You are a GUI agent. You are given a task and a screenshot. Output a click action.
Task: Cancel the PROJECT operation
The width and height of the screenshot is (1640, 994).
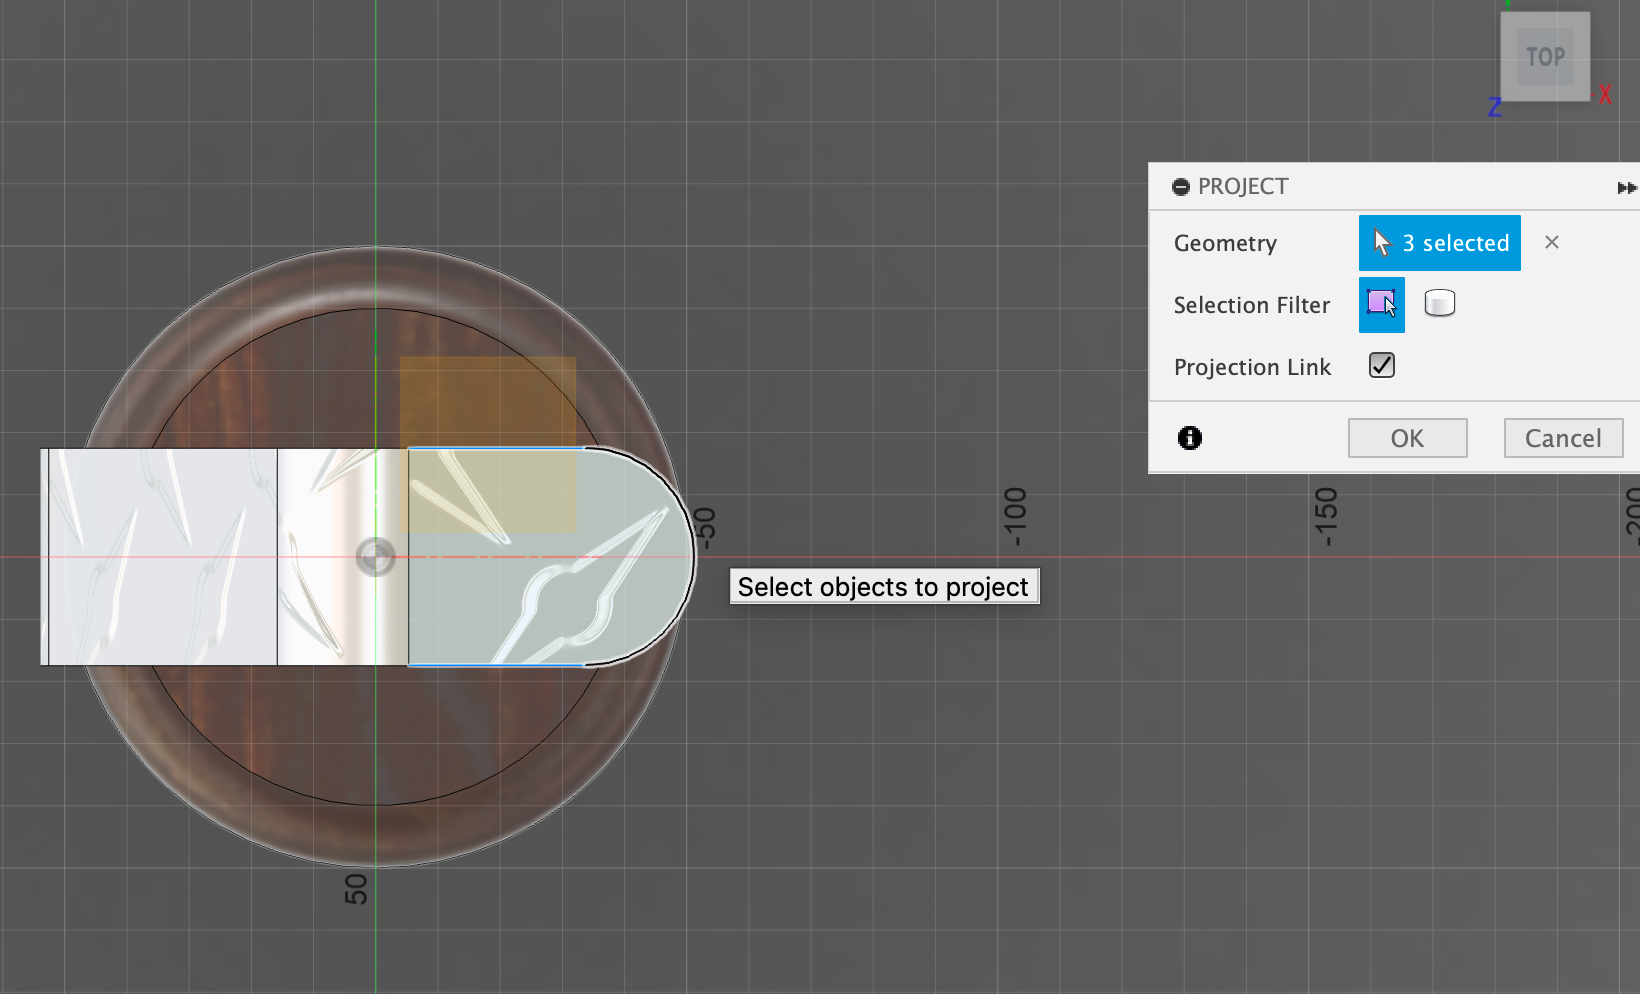1562,438
